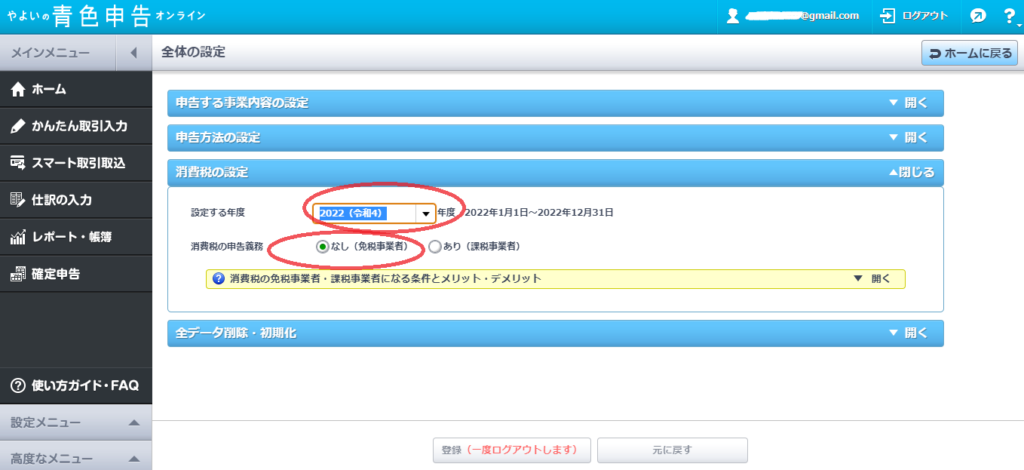Click 元に戻す button
The height and width of the screenshot is (470, 1024).
672,450
